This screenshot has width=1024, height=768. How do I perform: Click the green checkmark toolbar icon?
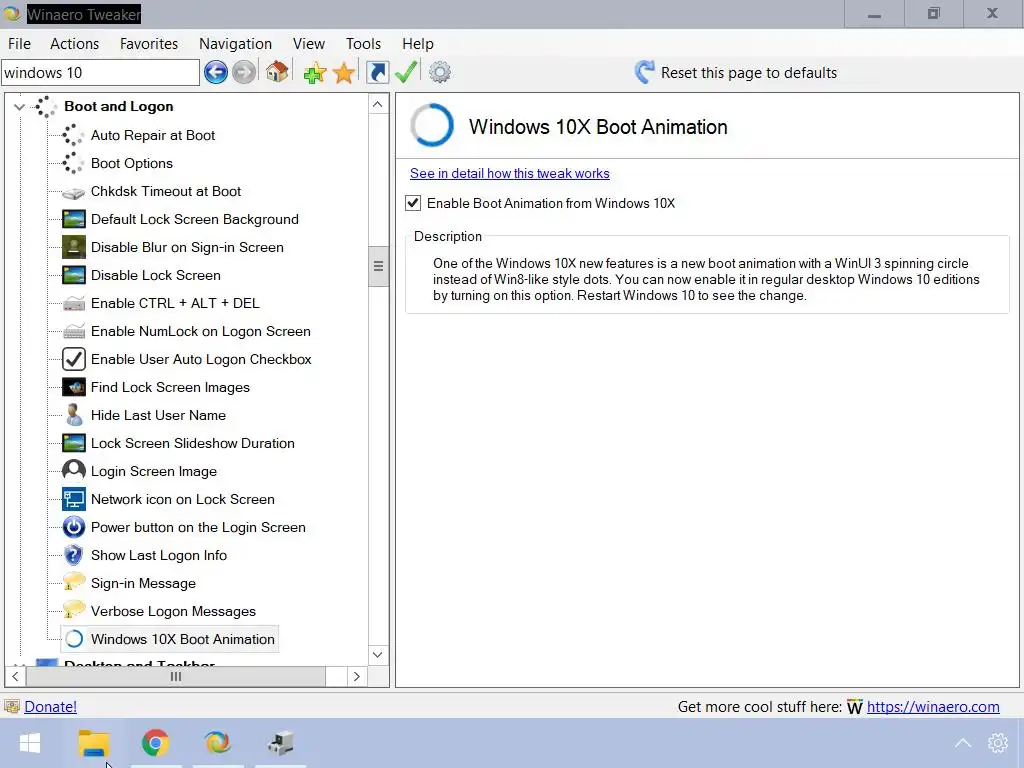click(x=406, y=72)
